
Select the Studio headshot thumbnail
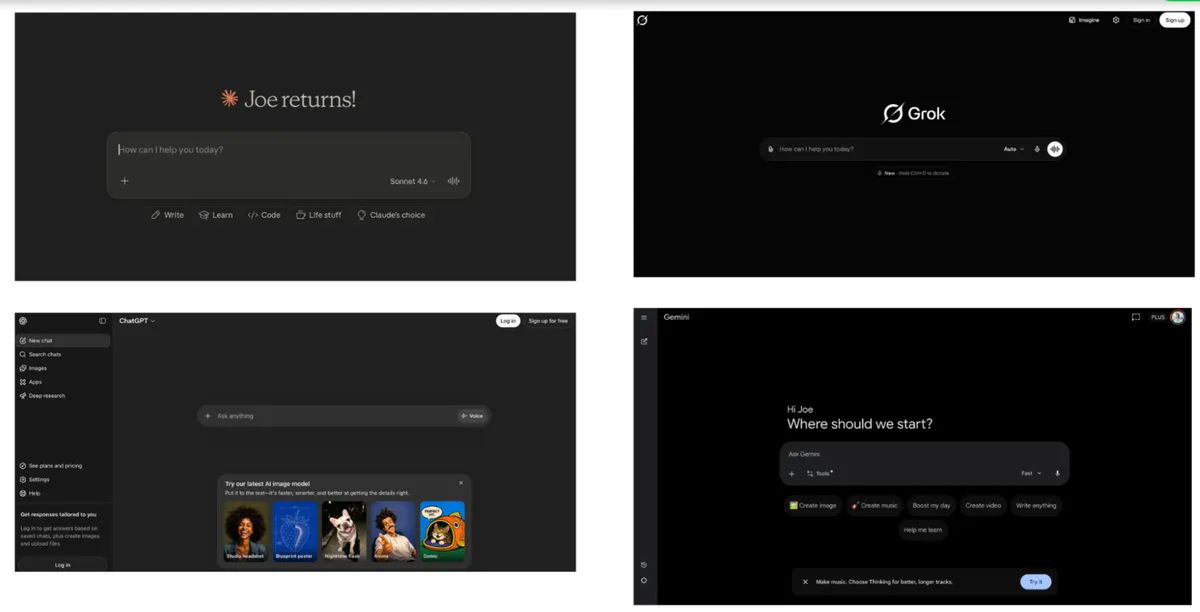pyautogui.click(x=245, y=531)
